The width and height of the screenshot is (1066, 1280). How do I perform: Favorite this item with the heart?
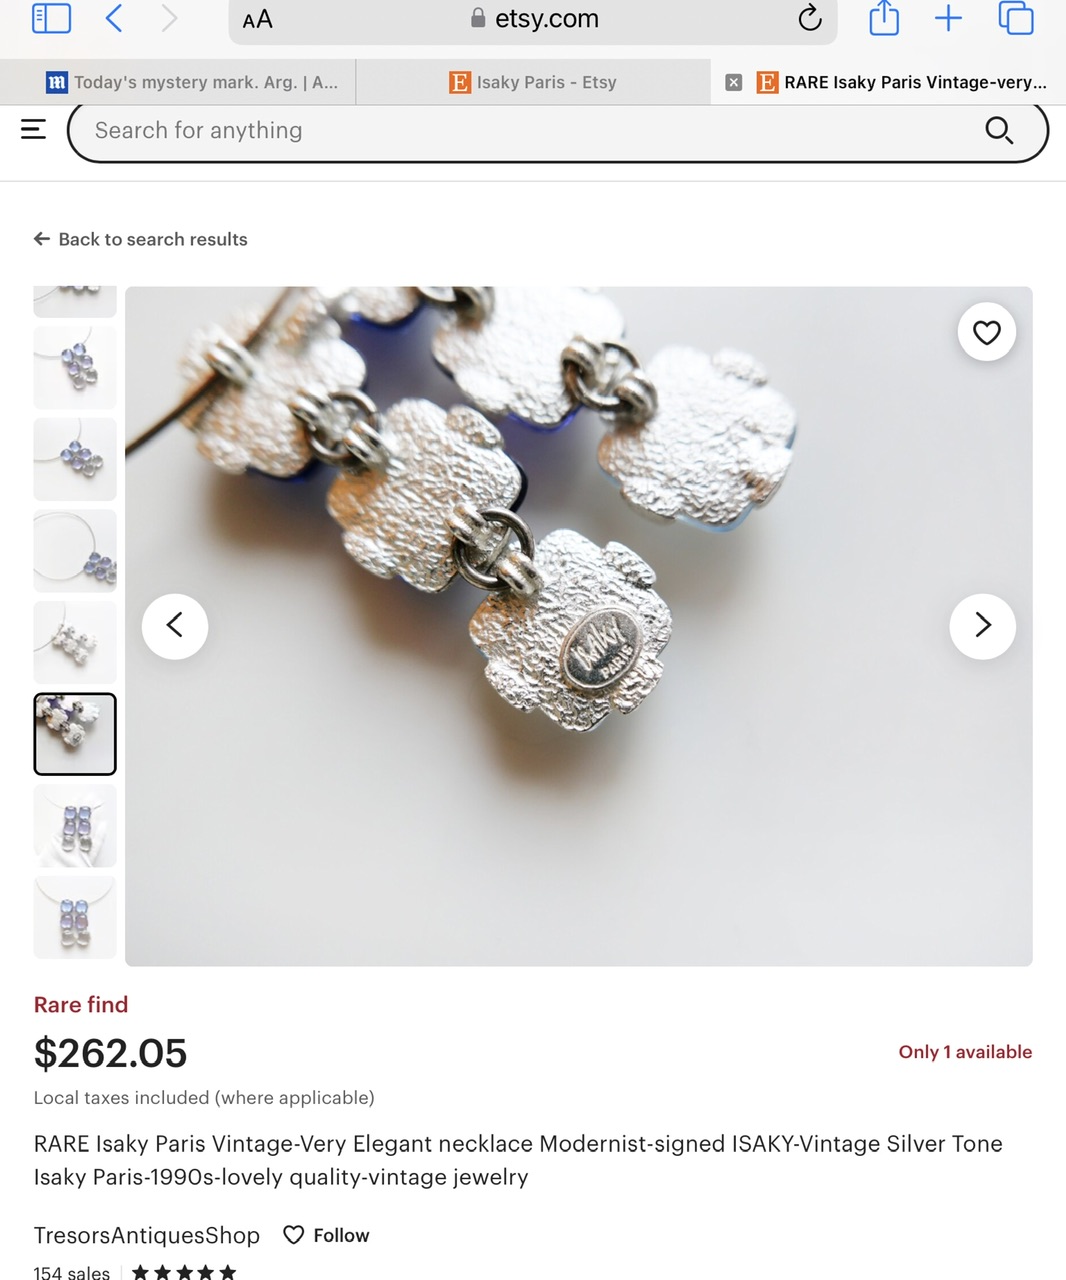click(x=987, y=332)
